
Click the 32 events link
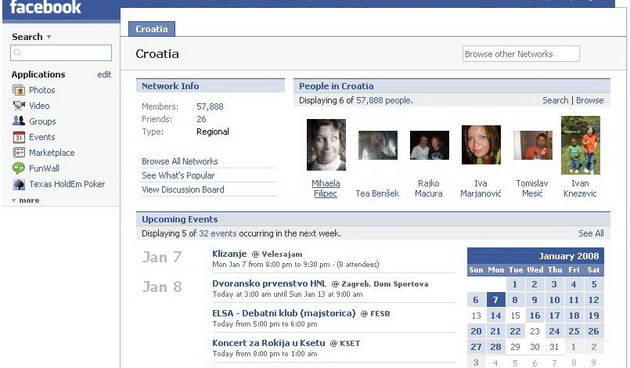[217, 233]
